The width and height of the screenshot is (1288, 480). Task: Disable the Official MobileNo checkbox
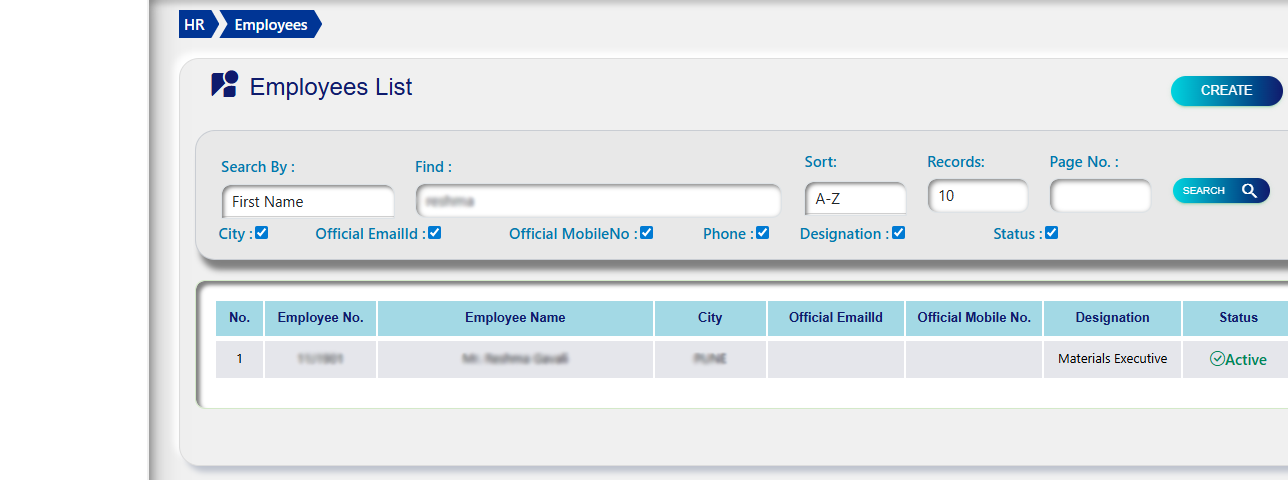click(646, 233)
